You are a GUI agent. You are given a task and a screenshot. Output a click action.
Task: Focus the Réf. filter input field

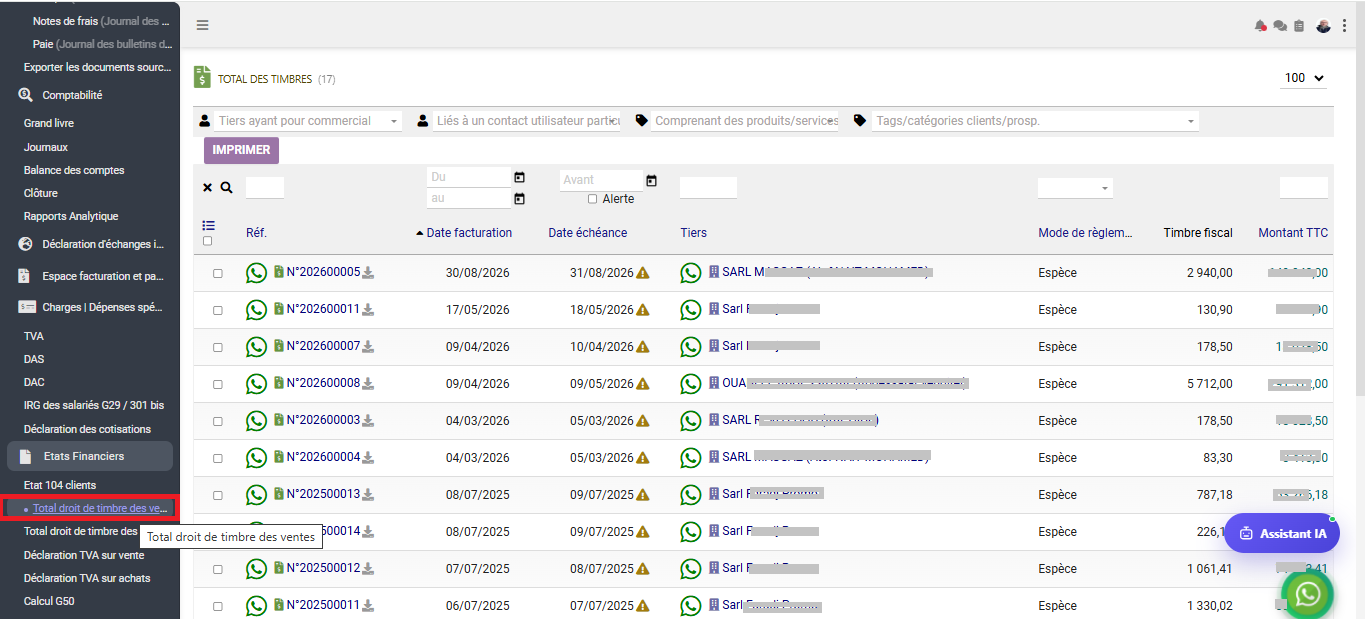pos(265,187)
